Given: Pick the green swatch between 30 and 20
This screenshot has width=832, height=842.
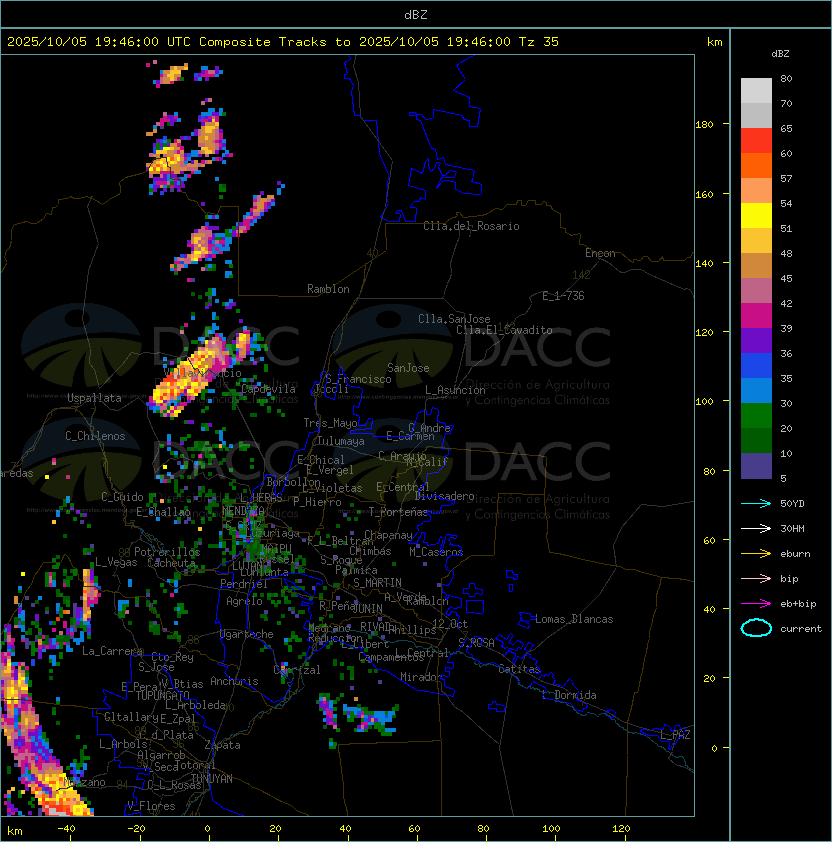Looking at the screenshot, I should pyautogui.click(x=756, y=416).
